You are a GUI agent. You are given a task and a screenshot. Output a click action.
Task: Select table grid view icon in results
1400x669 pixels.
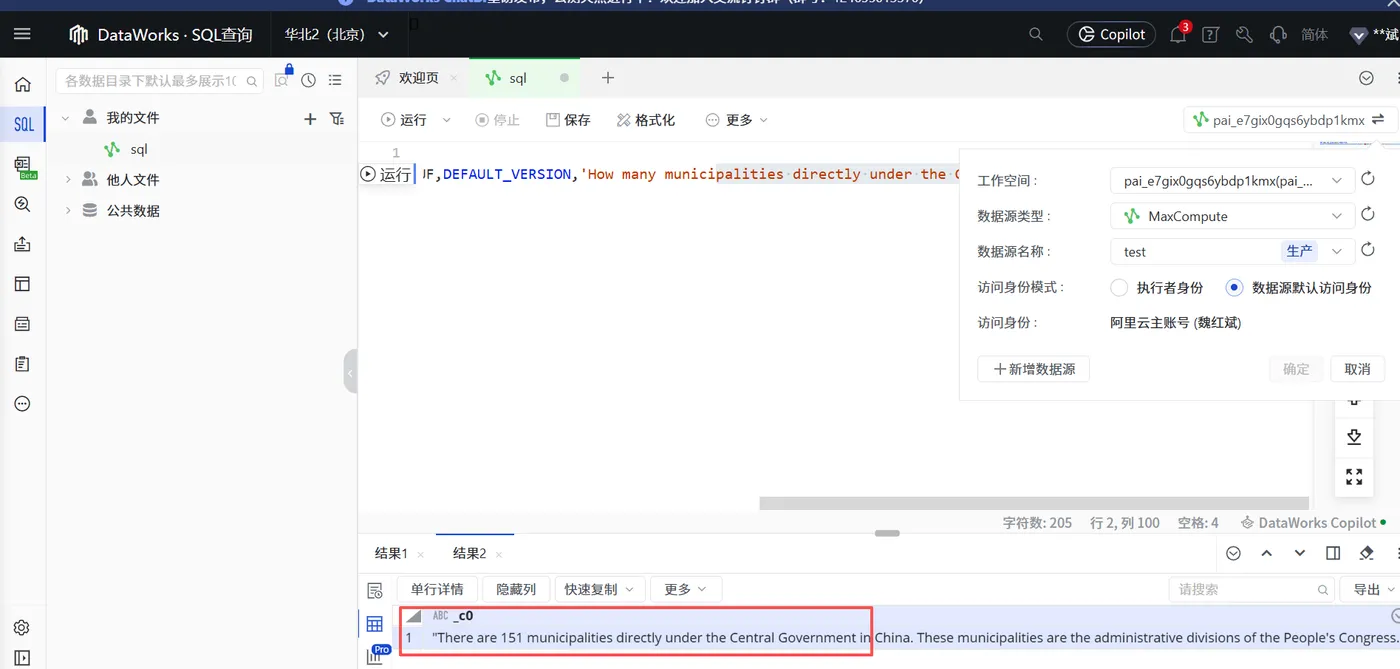[x=375, y=624]
